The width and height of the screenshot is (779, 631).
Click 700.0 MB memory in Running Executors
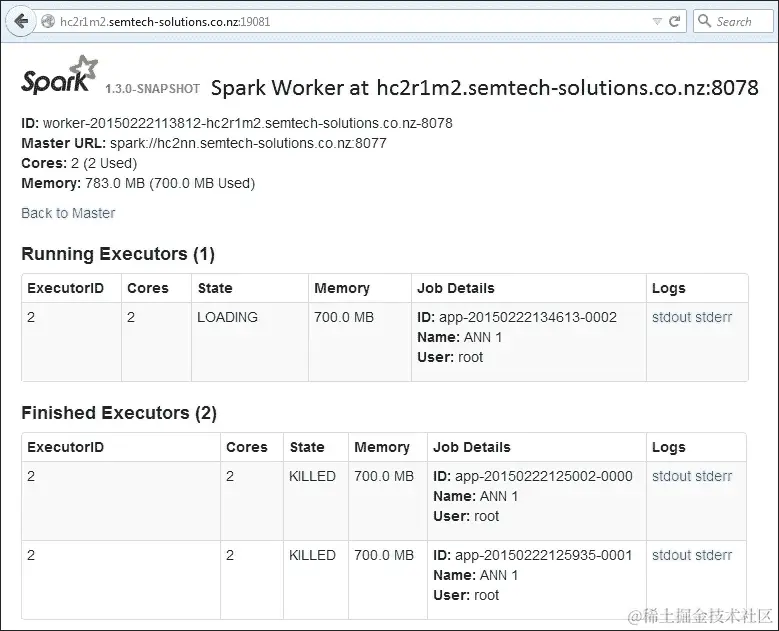point(344,317)
